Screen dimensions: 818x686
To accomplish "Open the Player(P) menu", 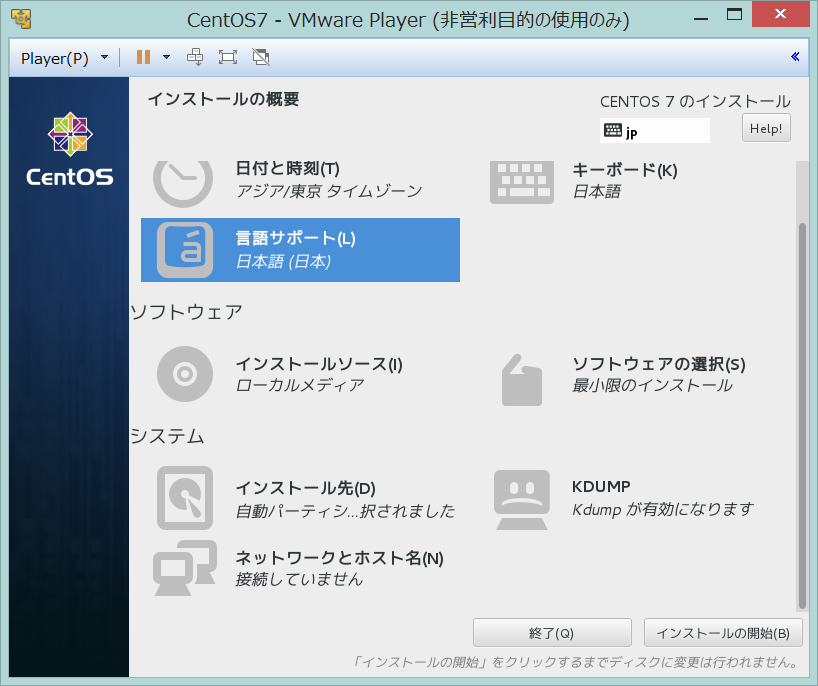I will coord(54,58).
